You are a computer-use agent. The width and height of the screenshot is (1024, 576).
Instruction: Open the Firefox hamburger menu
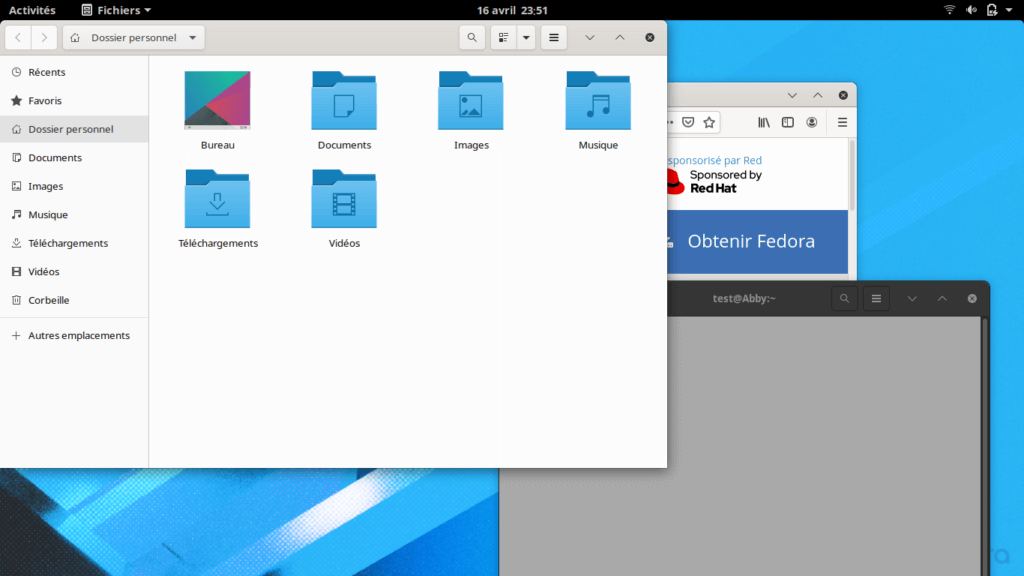click(x=842, y=122)
